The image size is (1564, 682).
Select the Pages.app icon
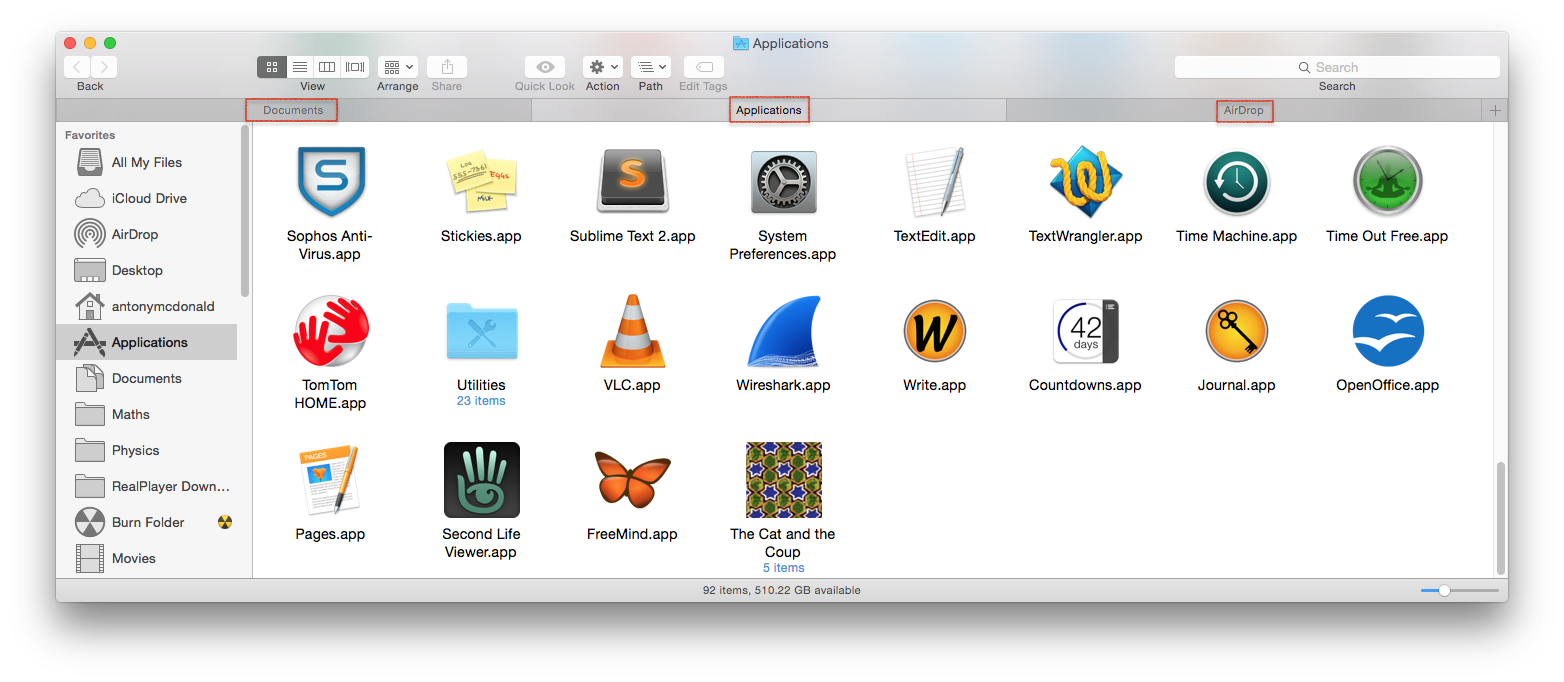click(x=328, y=480)
